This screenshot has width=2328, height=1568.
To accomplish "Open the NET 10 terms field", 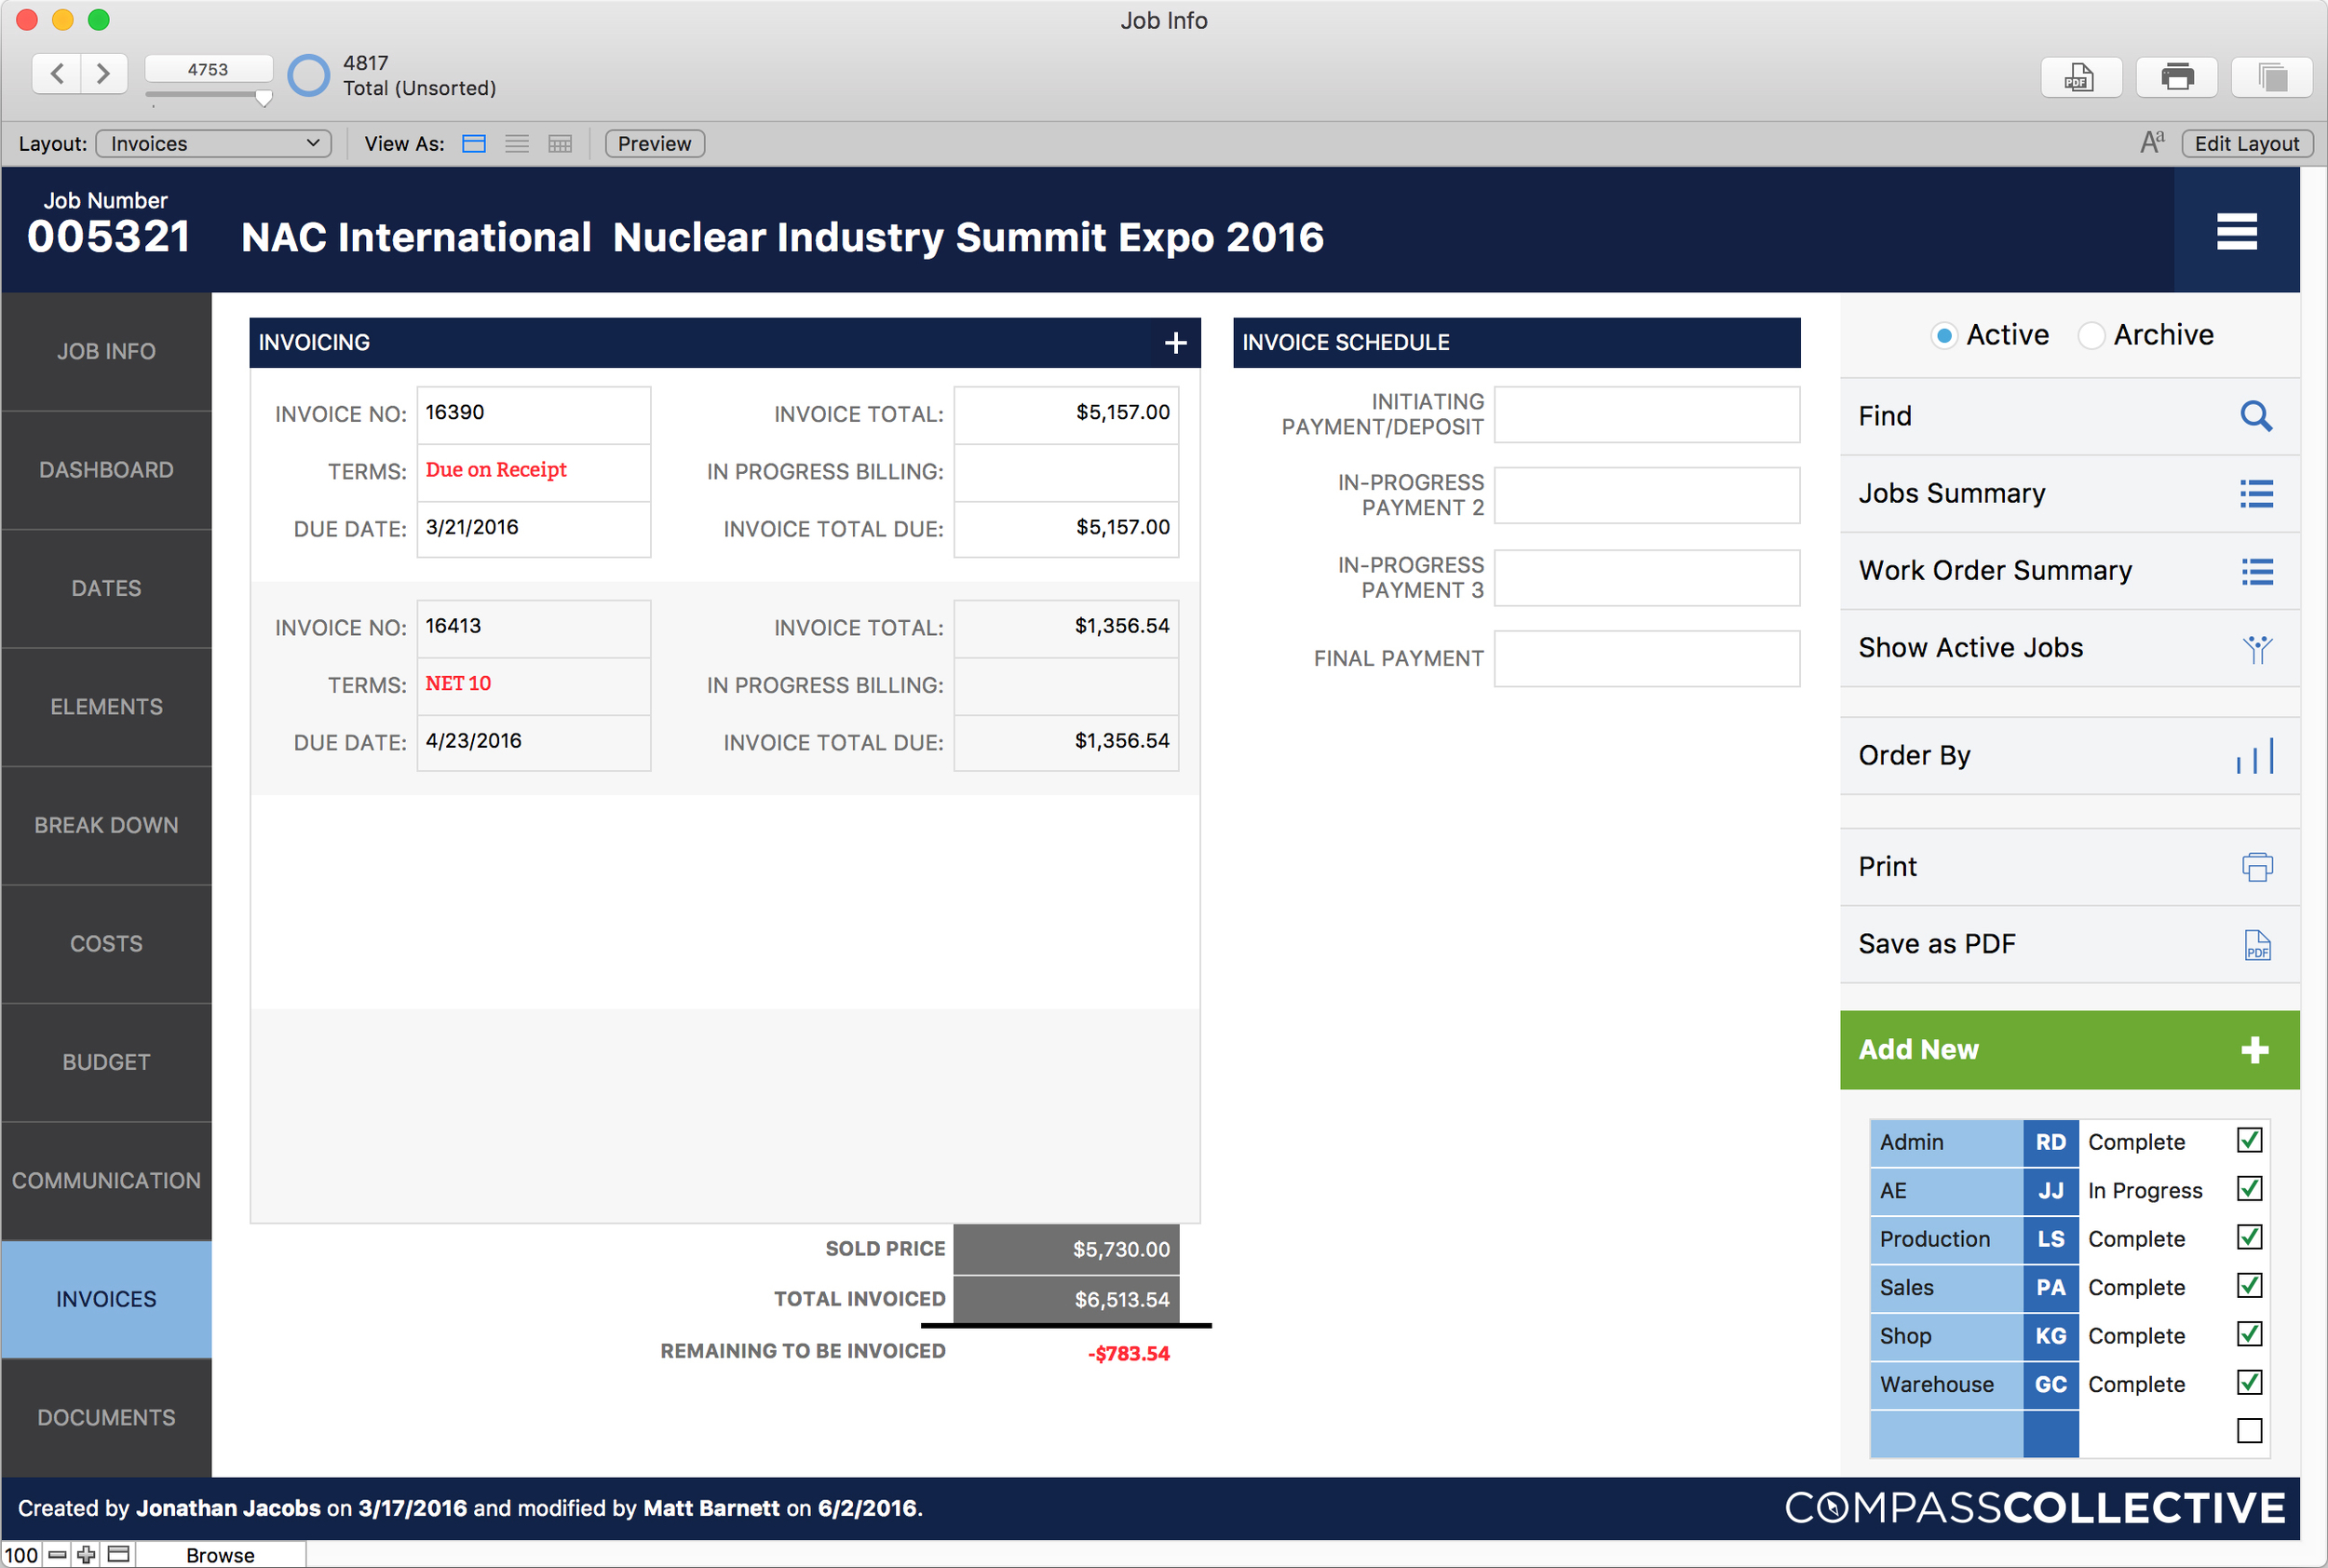I will tap(533, 685).
